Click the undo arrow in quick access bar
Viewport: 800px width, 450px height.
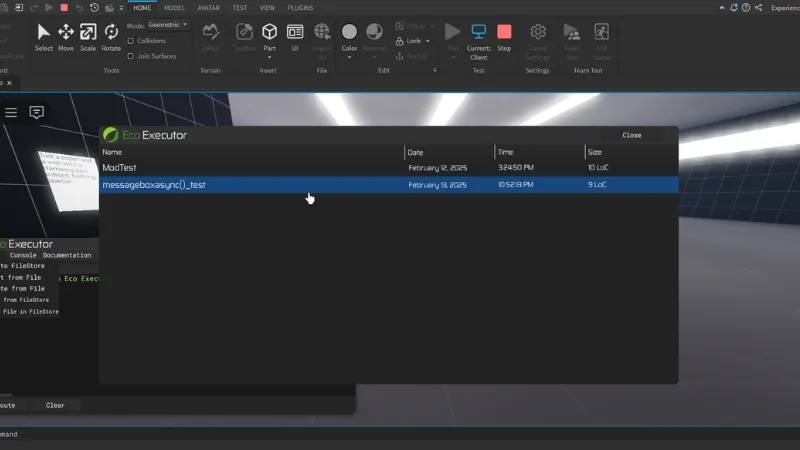tap(79, 8)
